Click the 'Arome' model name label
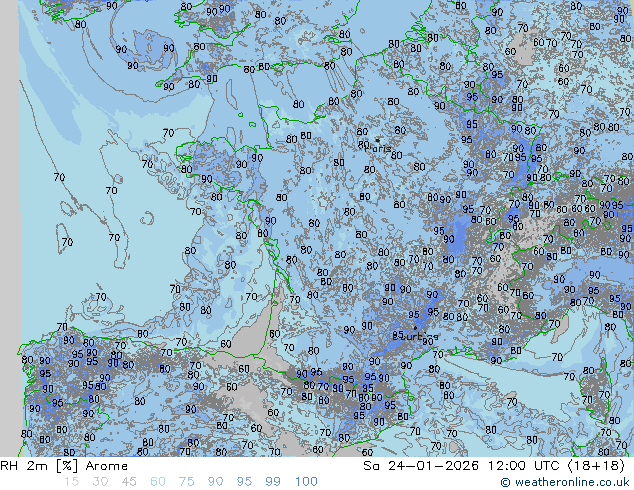Viewport: 634px width, 490px height. pos(106,466)
